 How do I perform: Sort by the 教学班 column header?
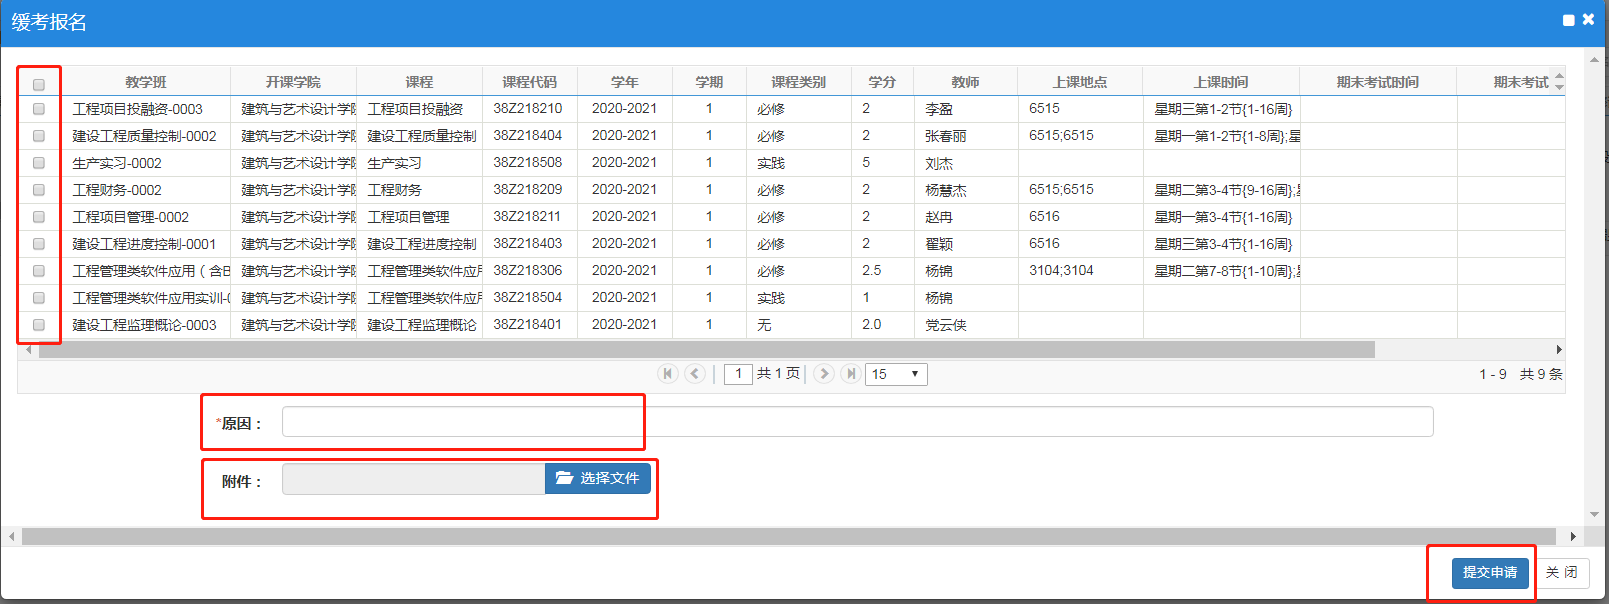146,82
